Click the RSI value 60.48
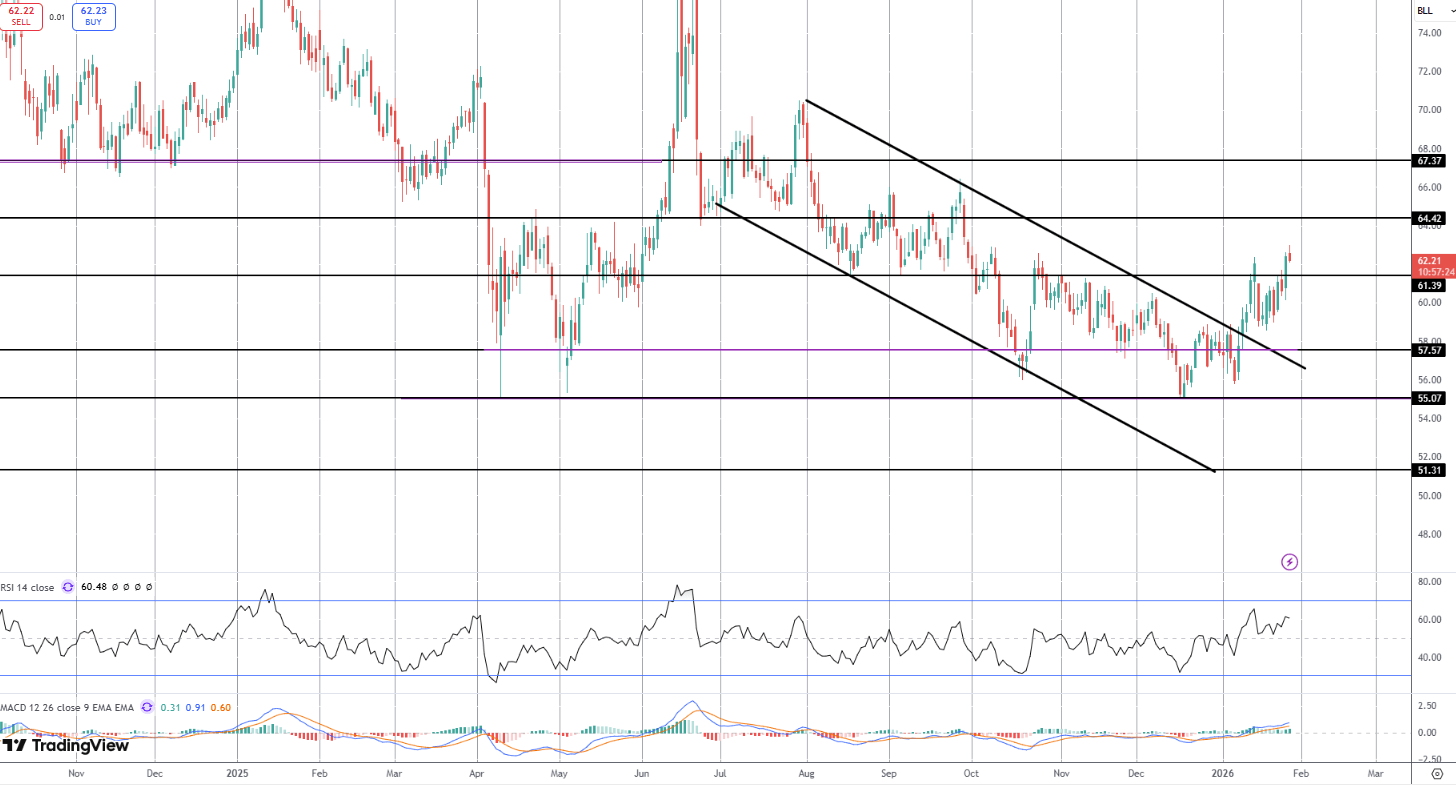Image resolution: width=1456 pixels, height=786 pixels. click(x=94, y=587)
